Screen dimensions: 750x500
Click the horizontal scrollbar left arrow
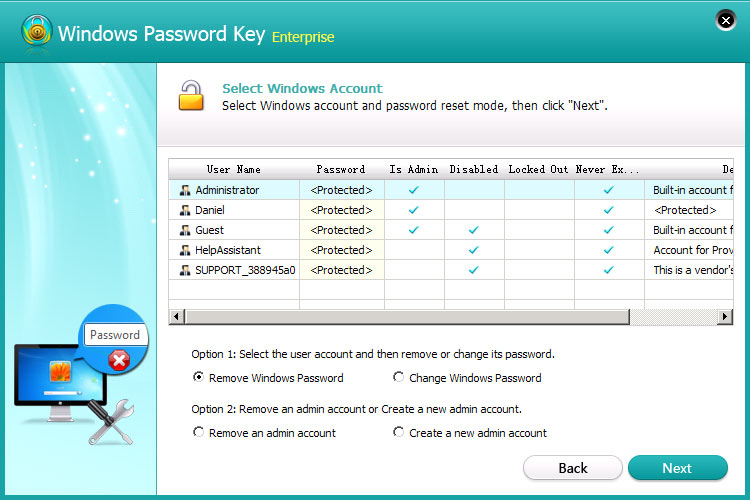pyautogui.click(x=176, y=316)
